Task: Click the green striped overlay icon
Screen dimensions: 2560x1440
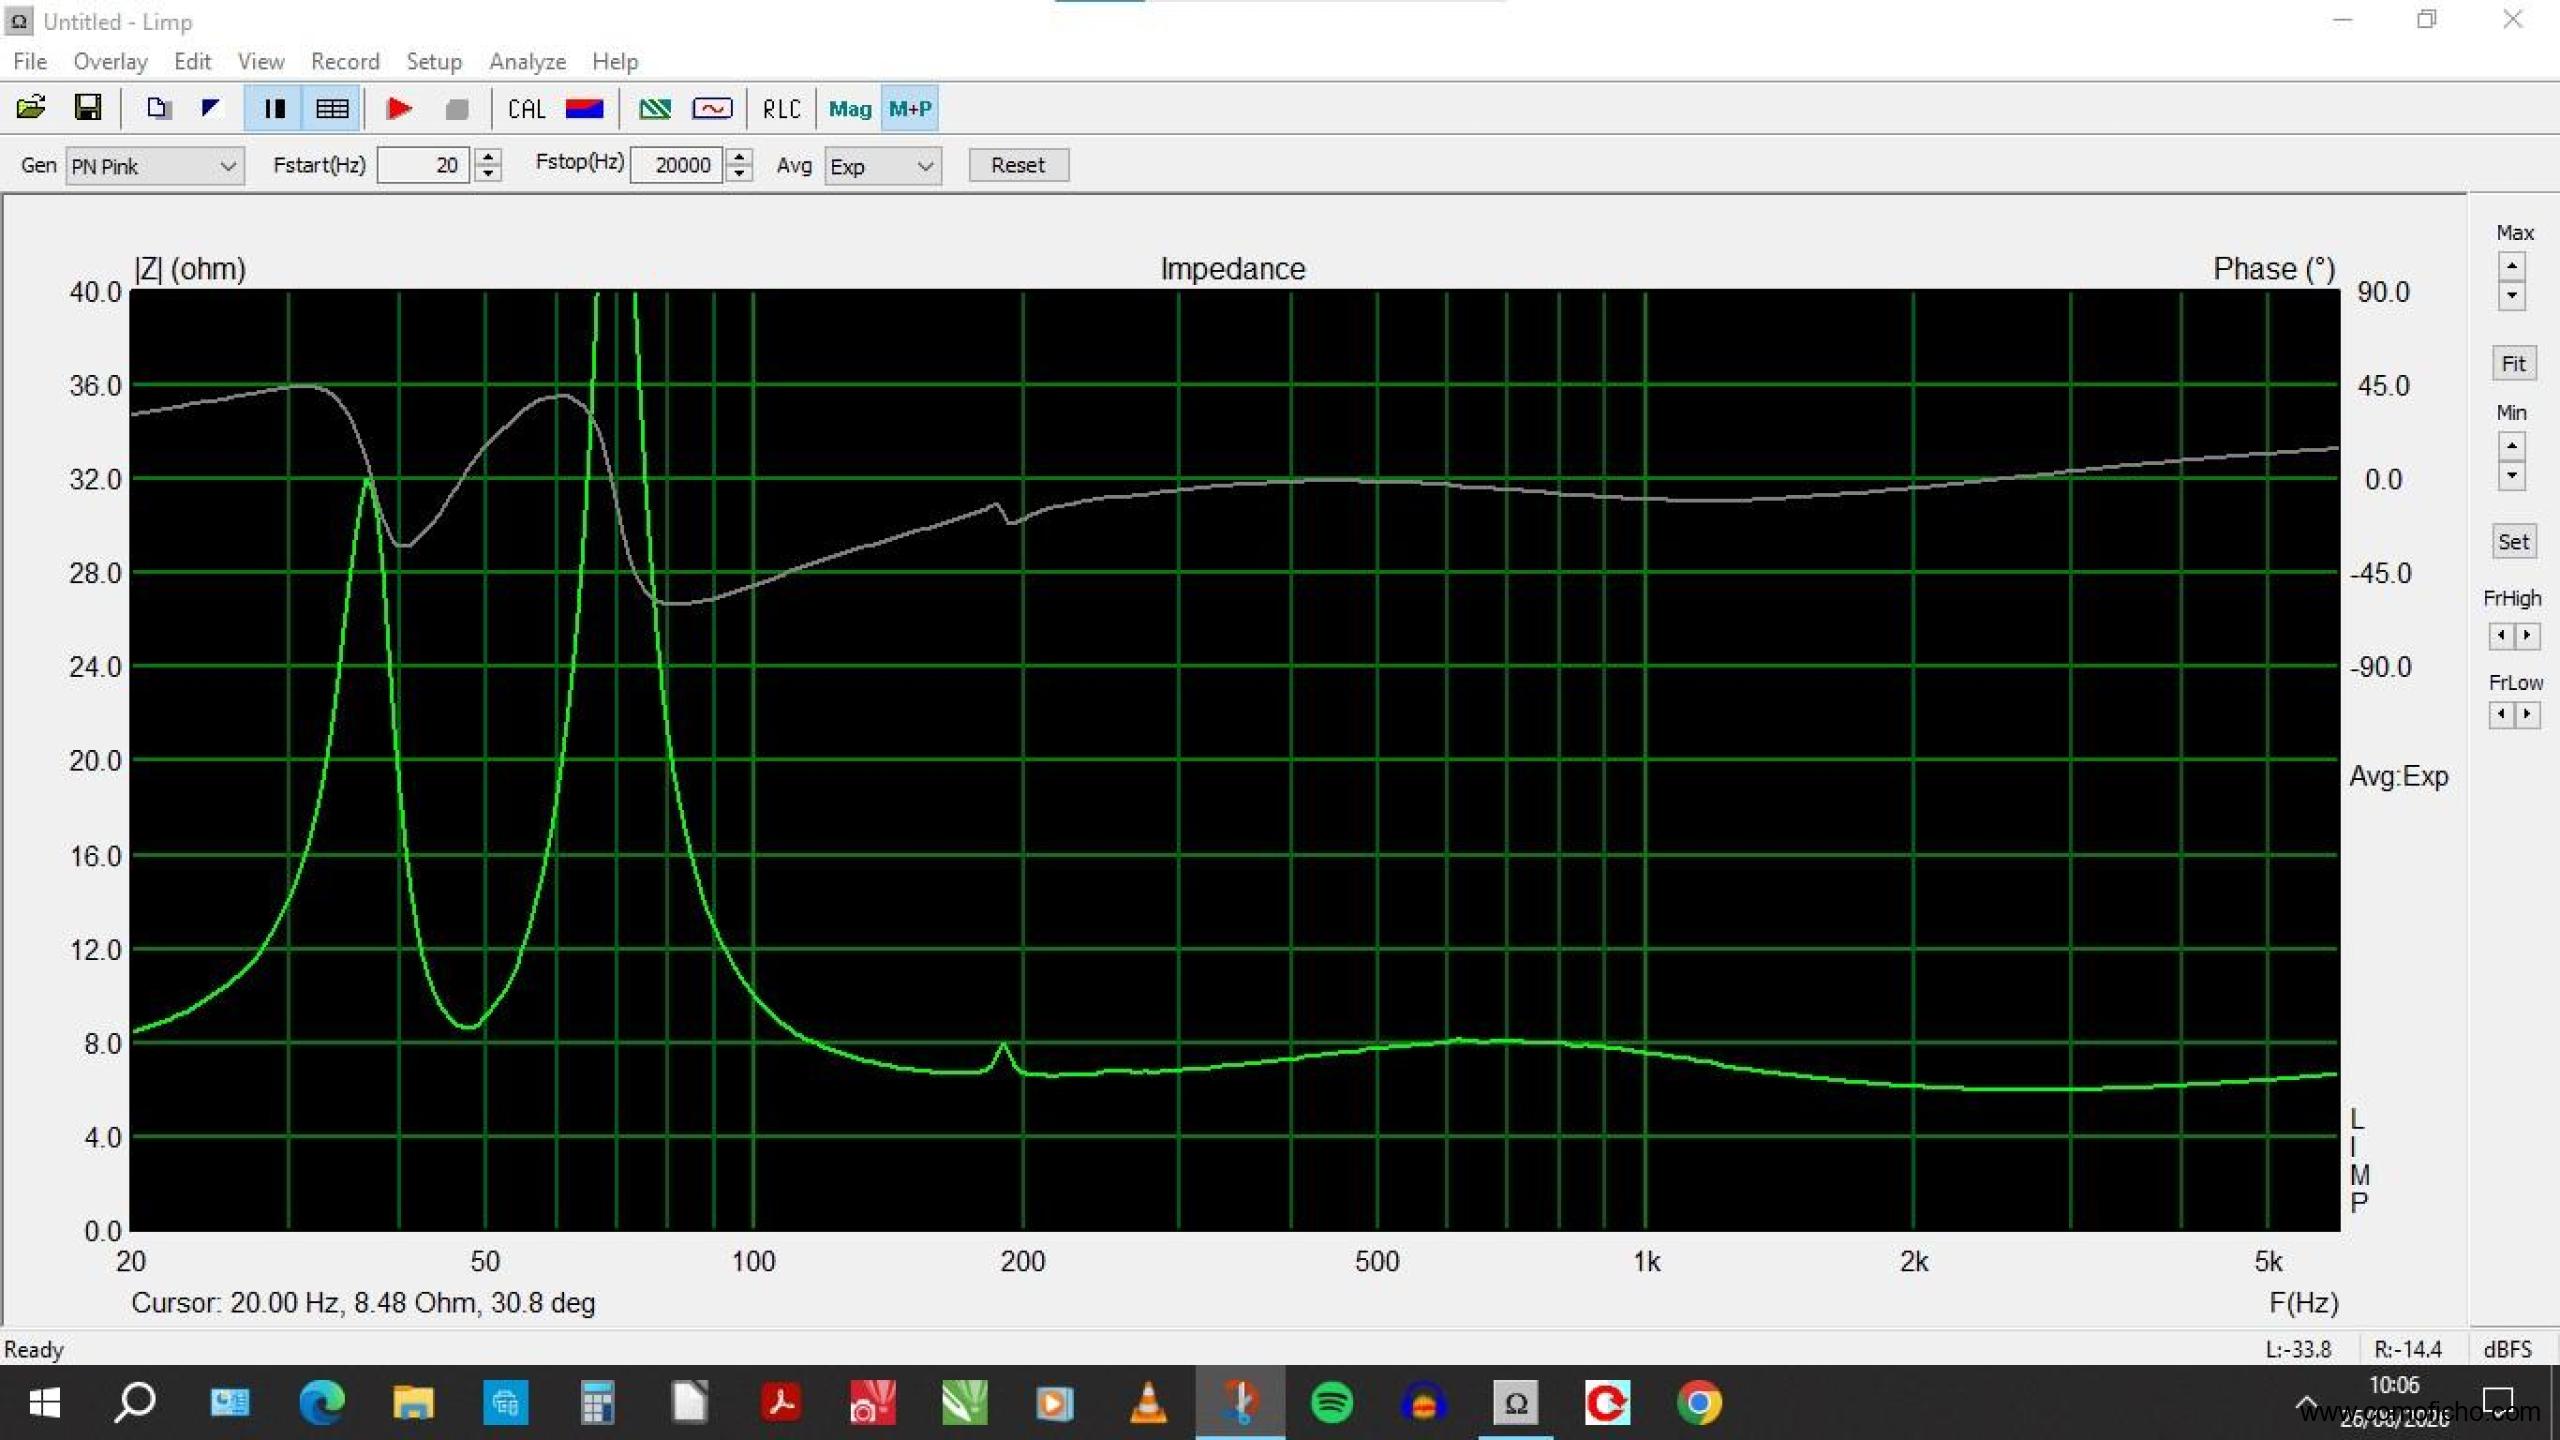Action: point(655,108)
